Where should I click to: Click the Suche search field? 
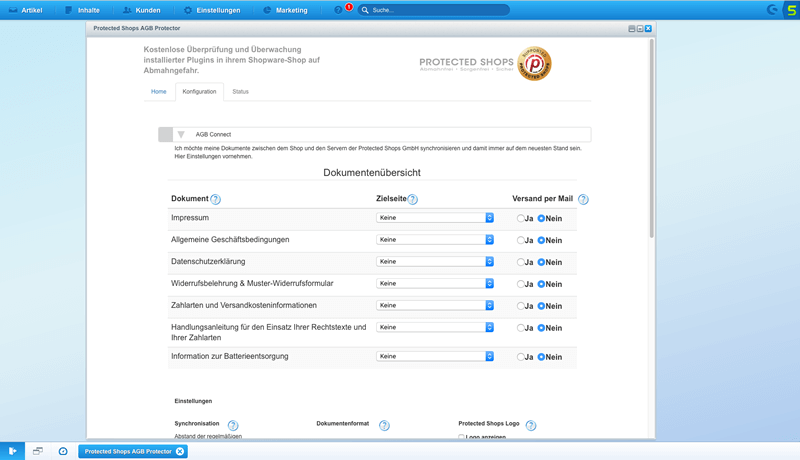434,10
